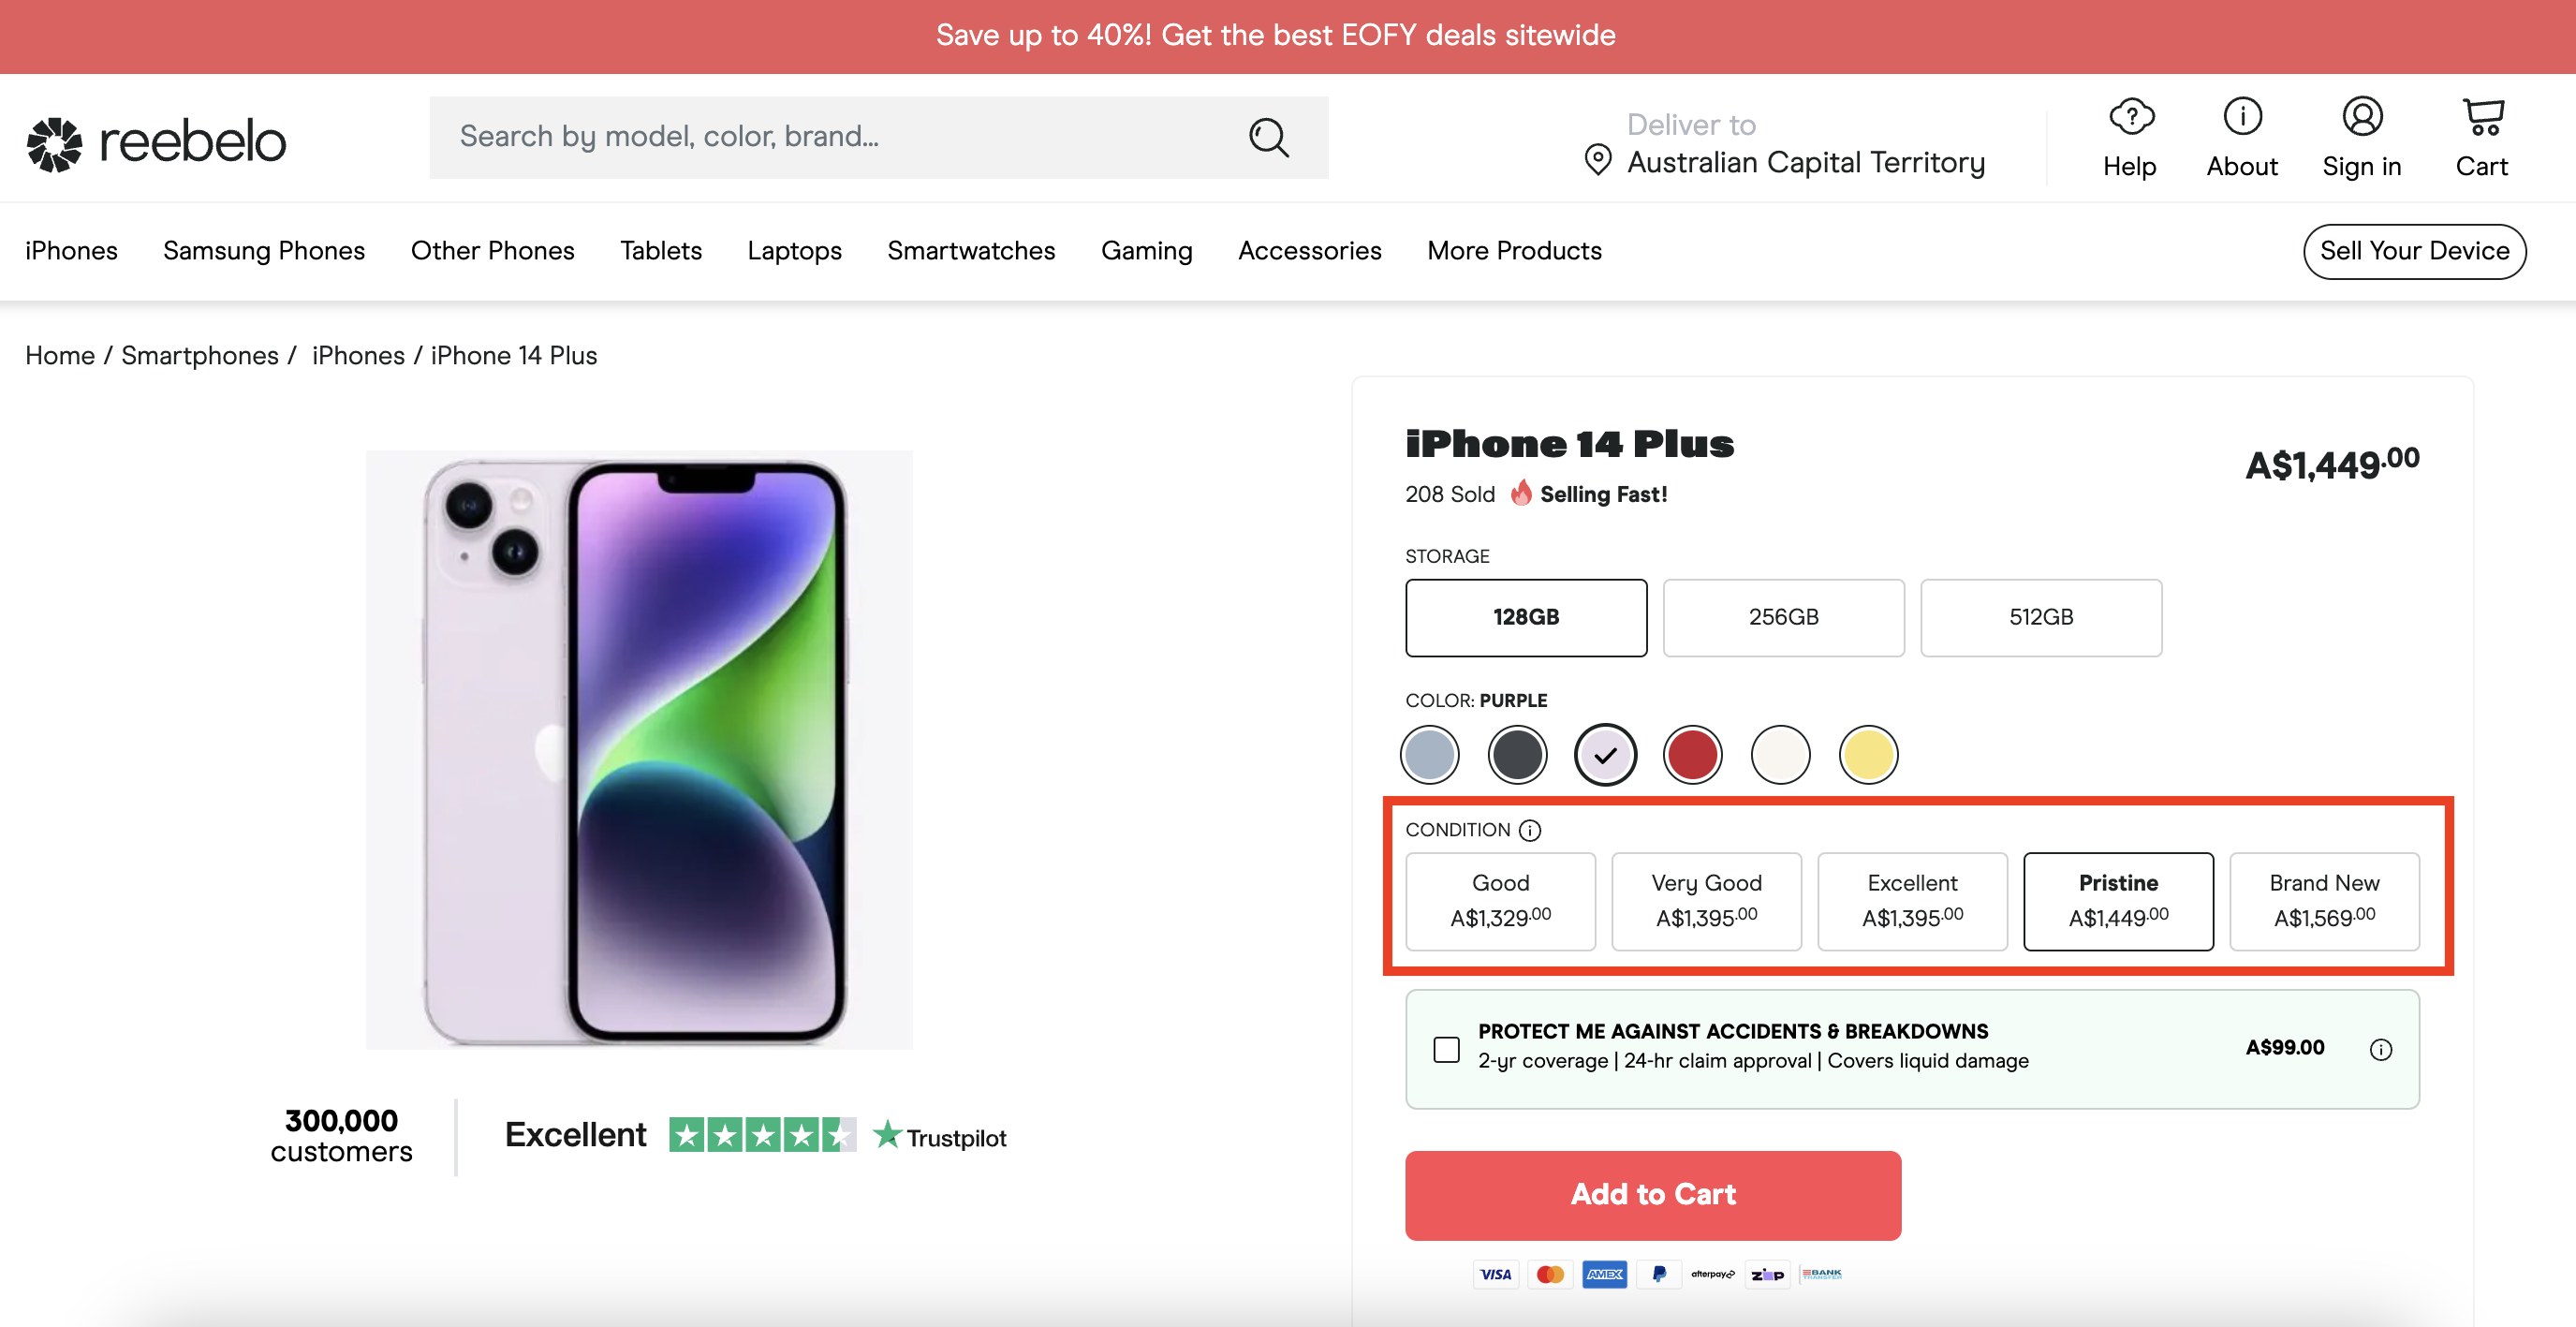The image size is (2576, 1327).
Task: Select the Good condition option
Action: 1500,900
